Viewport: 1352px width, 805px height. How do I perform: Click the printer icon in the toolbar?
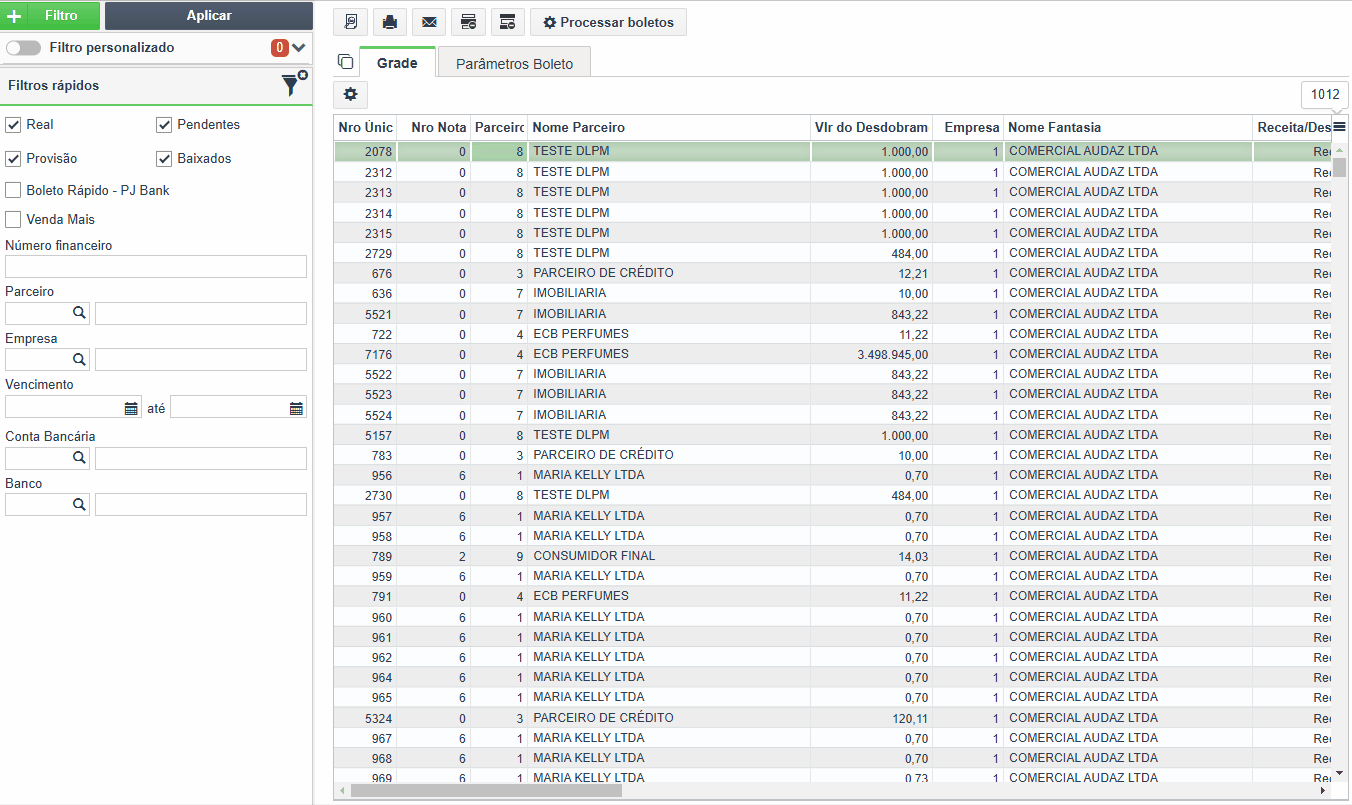(x=389, y=22)
